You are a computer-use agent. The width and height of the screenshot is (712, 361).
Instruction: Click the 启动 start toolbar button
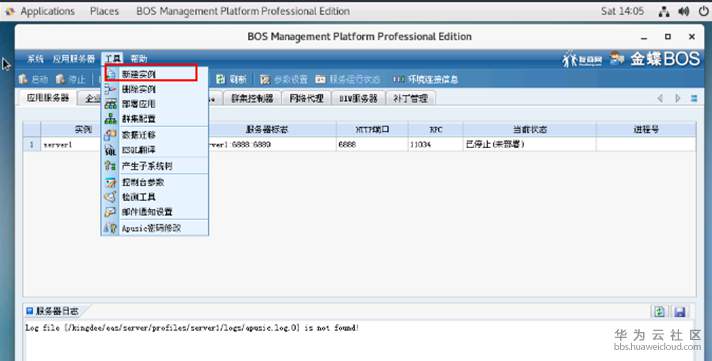[33, 79]
